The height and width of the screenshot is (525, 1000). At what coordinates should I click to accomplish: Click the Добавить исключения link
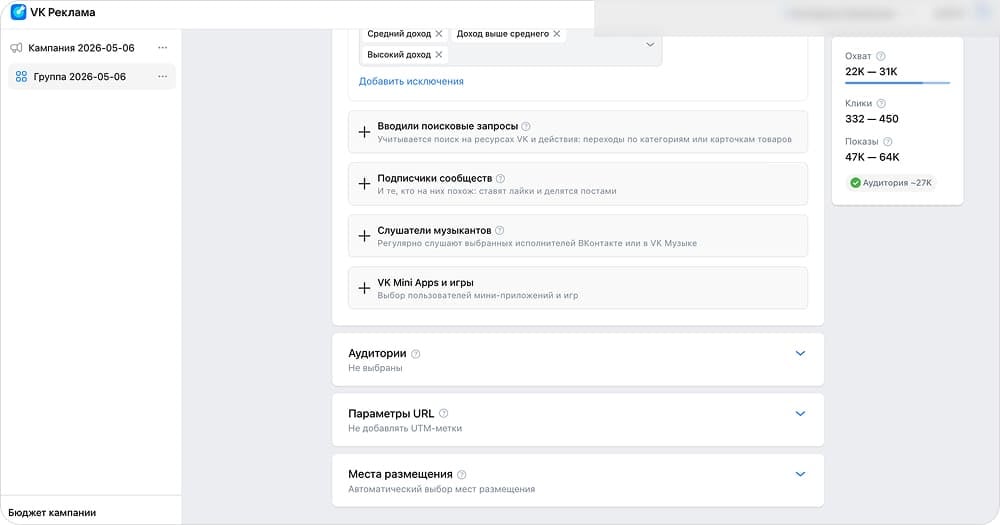(411, 82)
